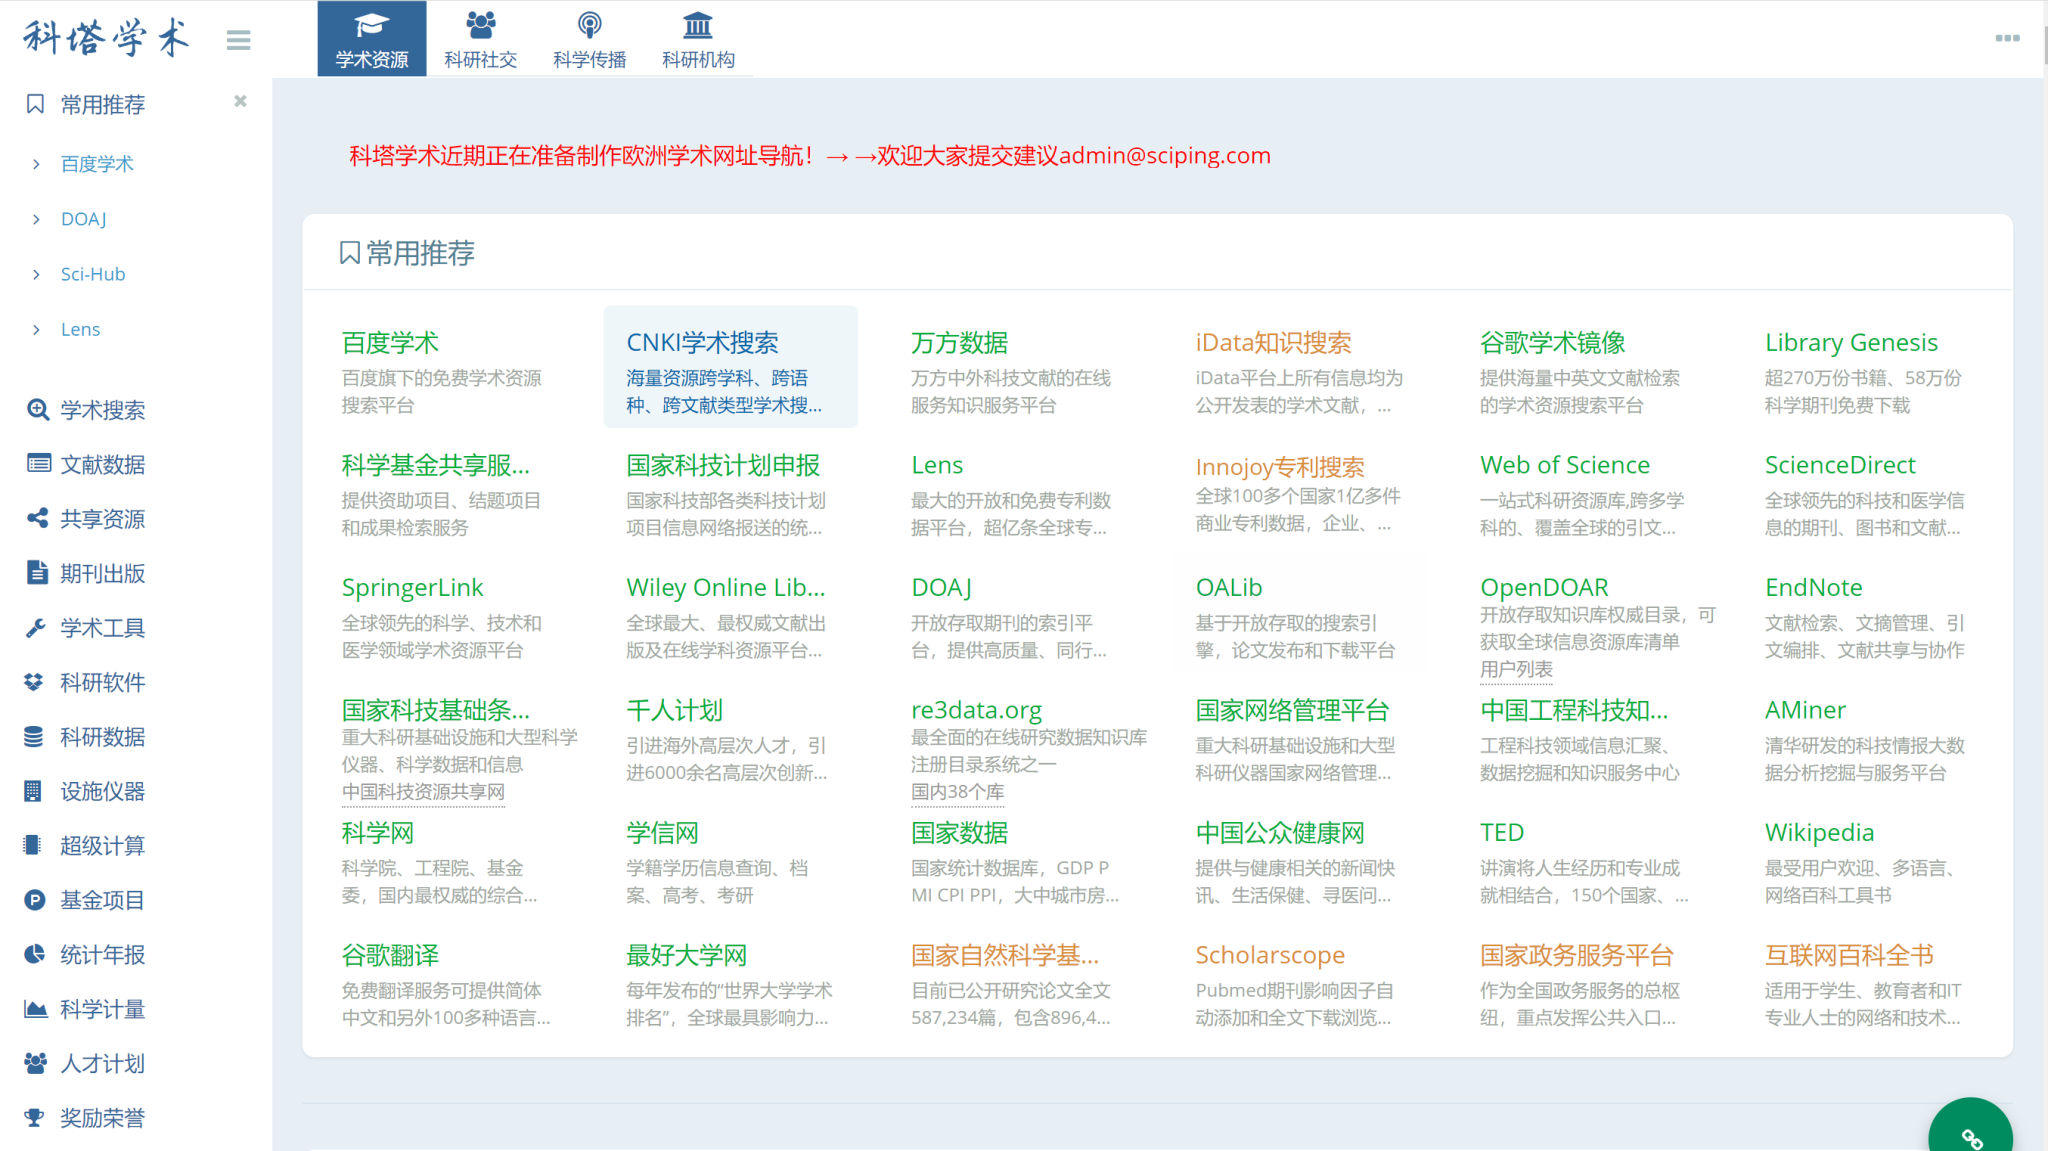This screenshot has width=2048, height=1151.
Task: Toggle the hamburger sidebar menu
Action: (x=238, y=40)
